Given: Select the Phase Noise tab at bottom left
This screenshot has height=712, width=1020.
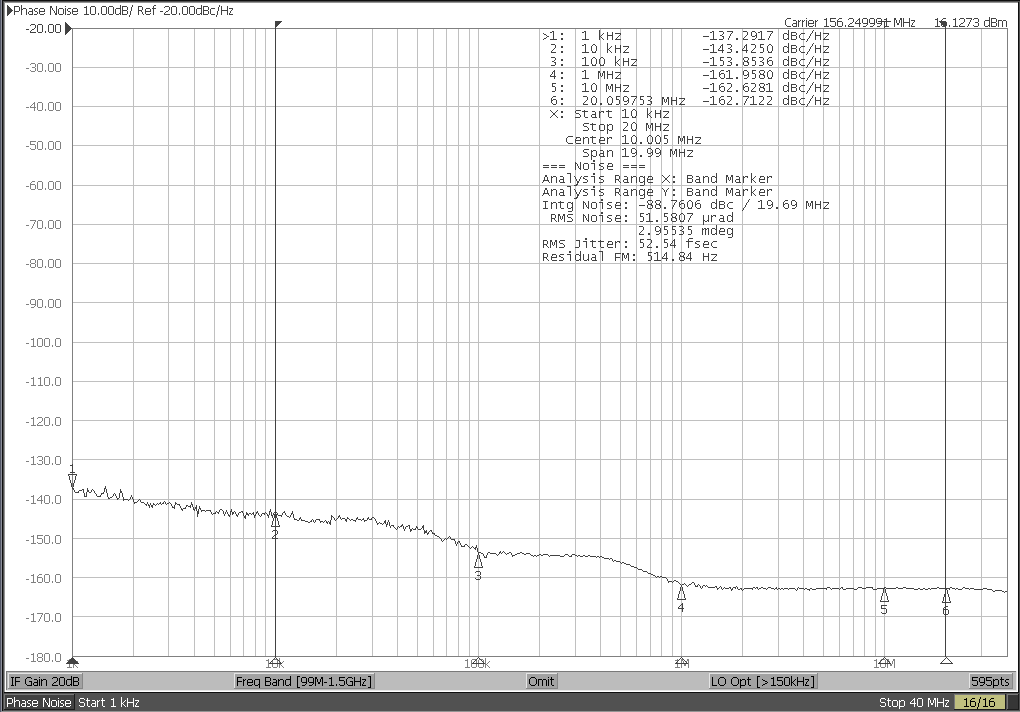Looking at the screenshot, I should pyautogui.click(x=38, y=702).
